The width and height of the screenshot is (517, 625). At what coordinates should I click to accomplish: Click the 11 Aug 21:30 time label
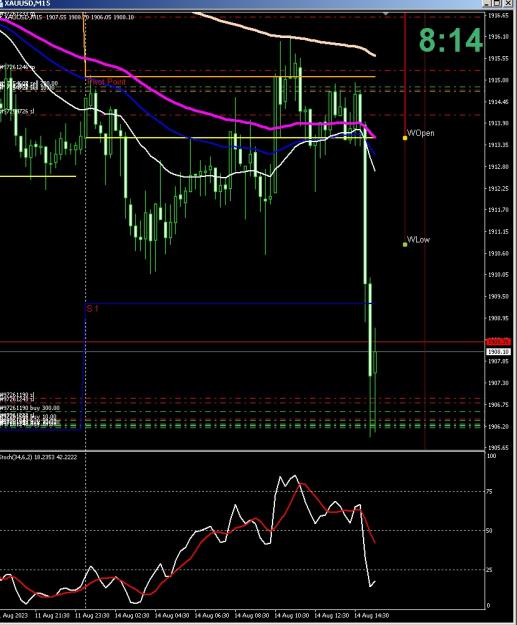point(52,615)
